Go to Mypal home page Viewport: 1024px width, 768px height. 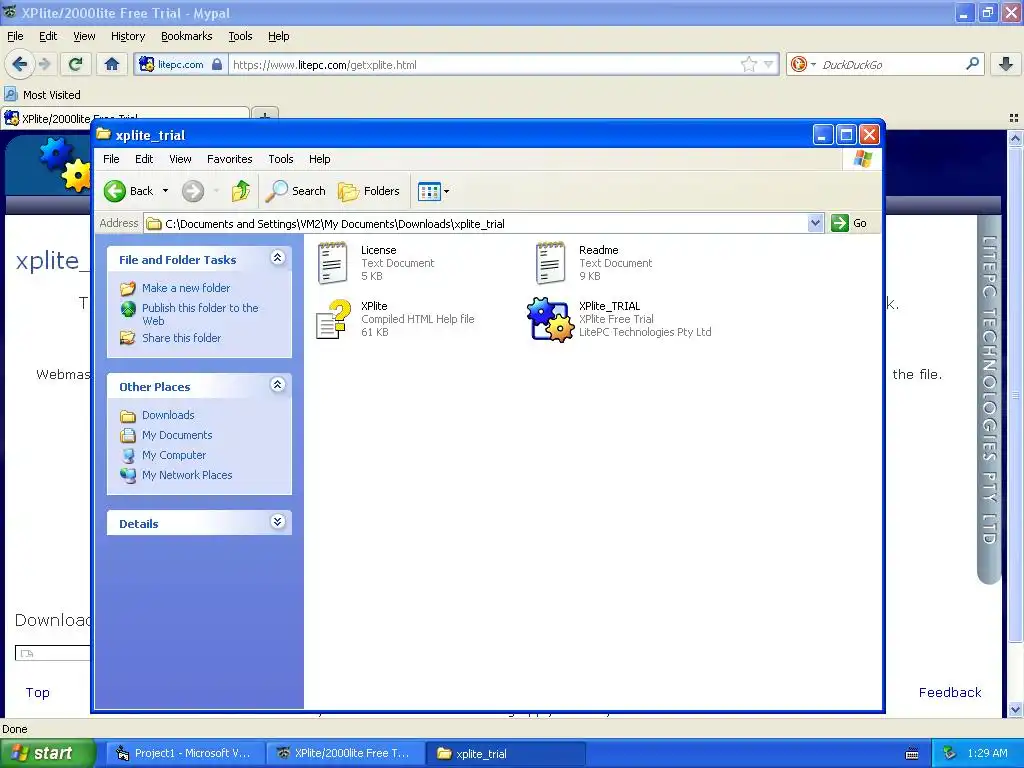112,64
